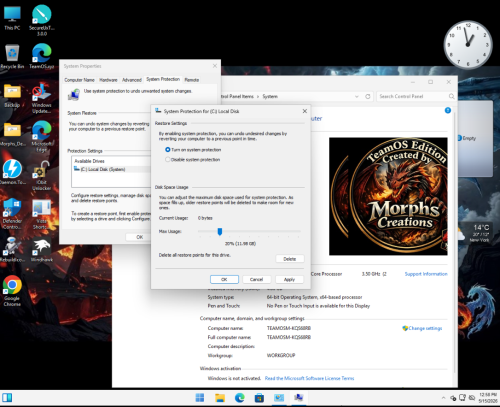The image size is (500, 407).
Task: Click the blue help icon in Control Panel
Action: [x=448, y=110]
